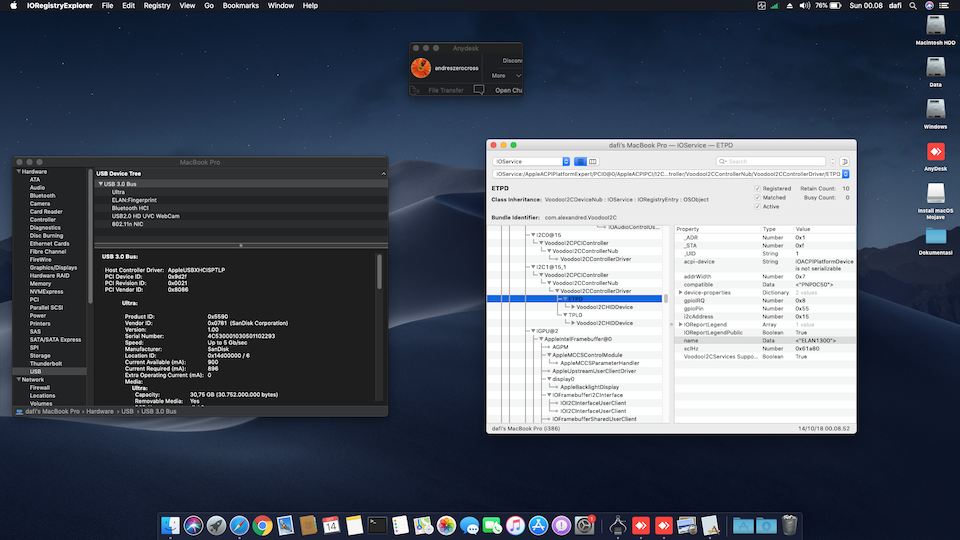Open the Bookmarks menu
Screen dimensions: 960x540
point(240,6)
